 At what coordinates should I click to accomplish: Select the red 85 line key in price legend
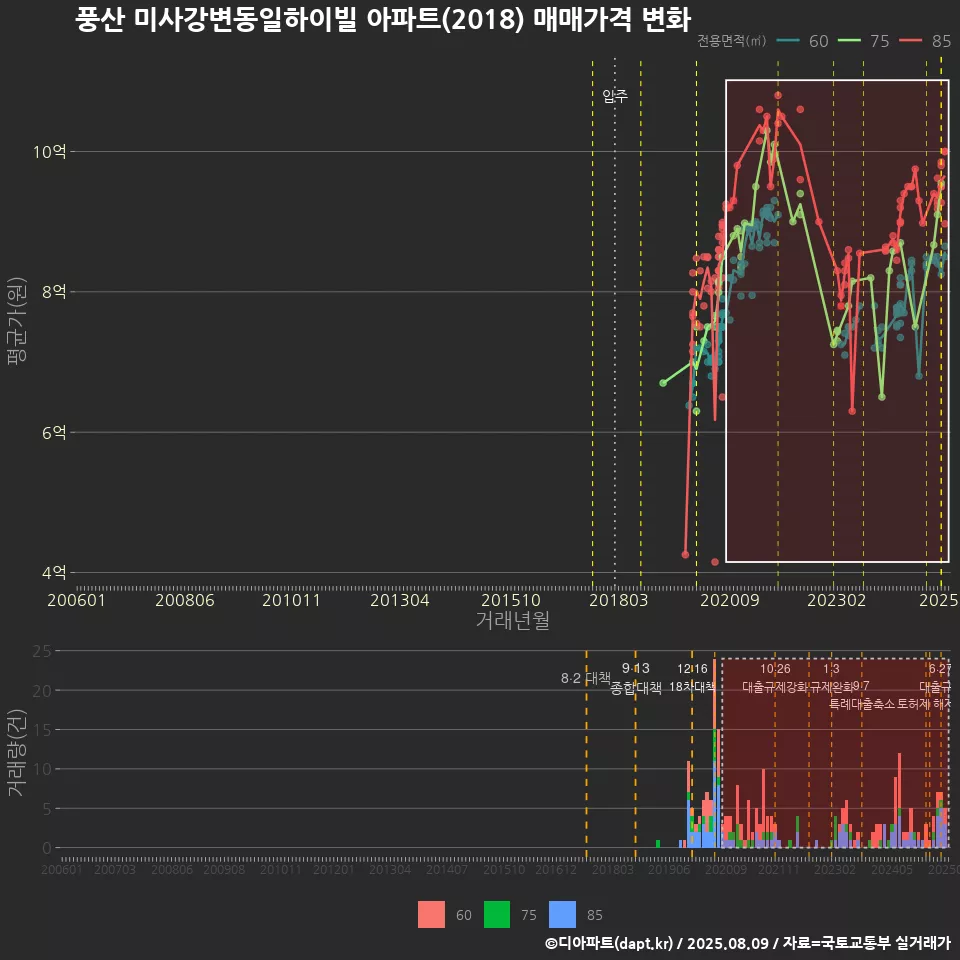pyautogui.click(x=910, y=41)
